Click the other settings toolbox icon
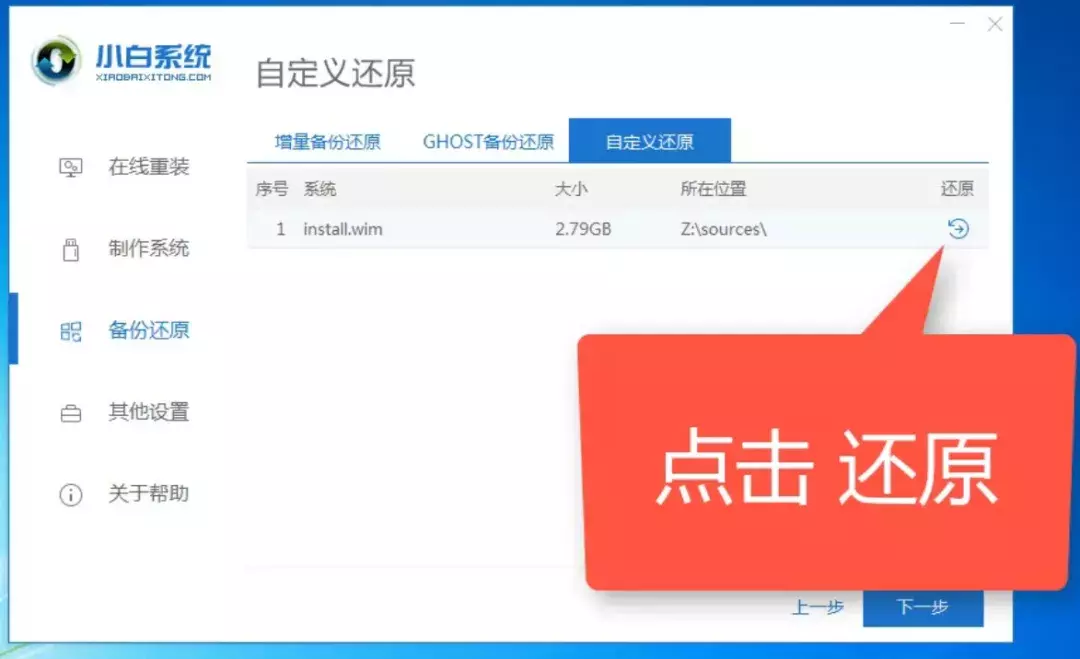 (x=70, y=413)
